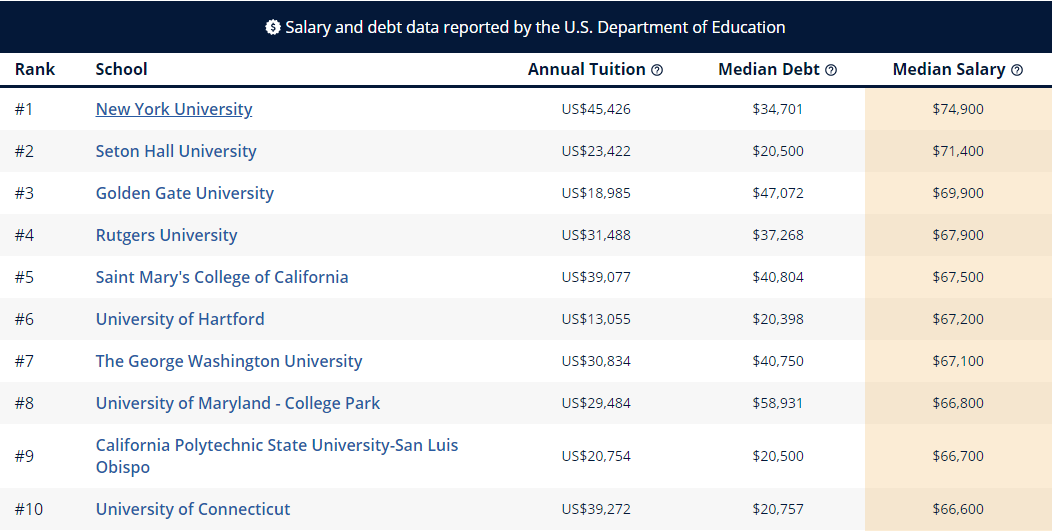The image size is (1053, 531).
Task: Click the Rank column header
Action: 35,69
